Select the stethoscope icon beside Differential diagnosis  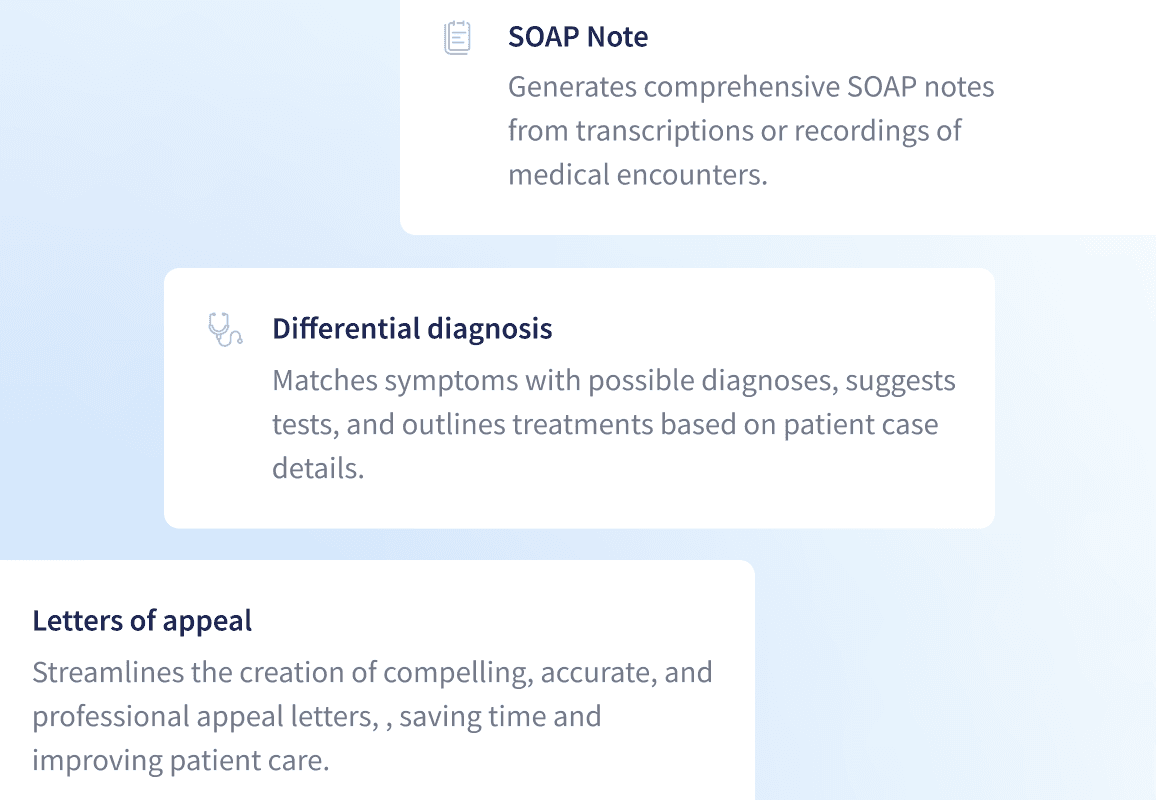pos(226,330)
